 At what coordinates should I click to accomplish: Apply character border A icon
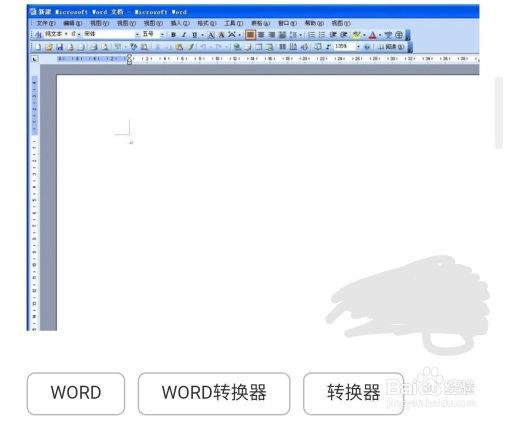point(211,35)
